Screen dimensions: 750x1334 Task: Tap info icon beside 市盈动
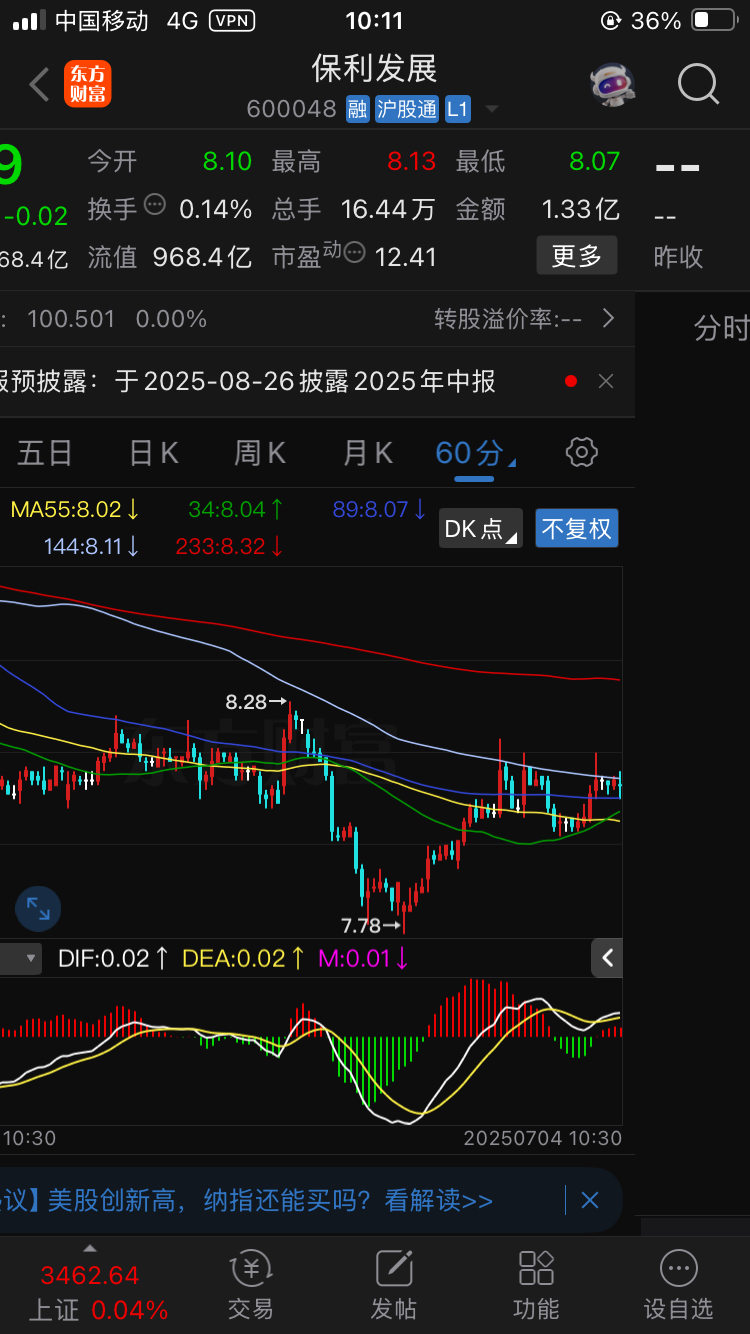point(354,252)
